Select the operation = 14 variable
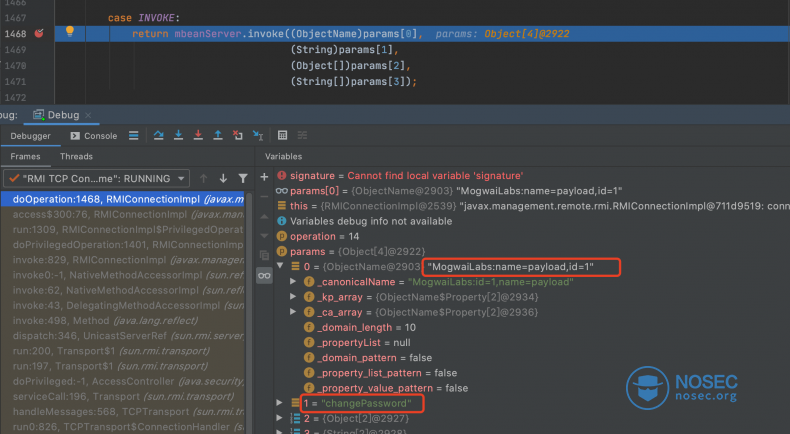Image resolution: width=790 pixels, height=434 pixels. (532, 236)
